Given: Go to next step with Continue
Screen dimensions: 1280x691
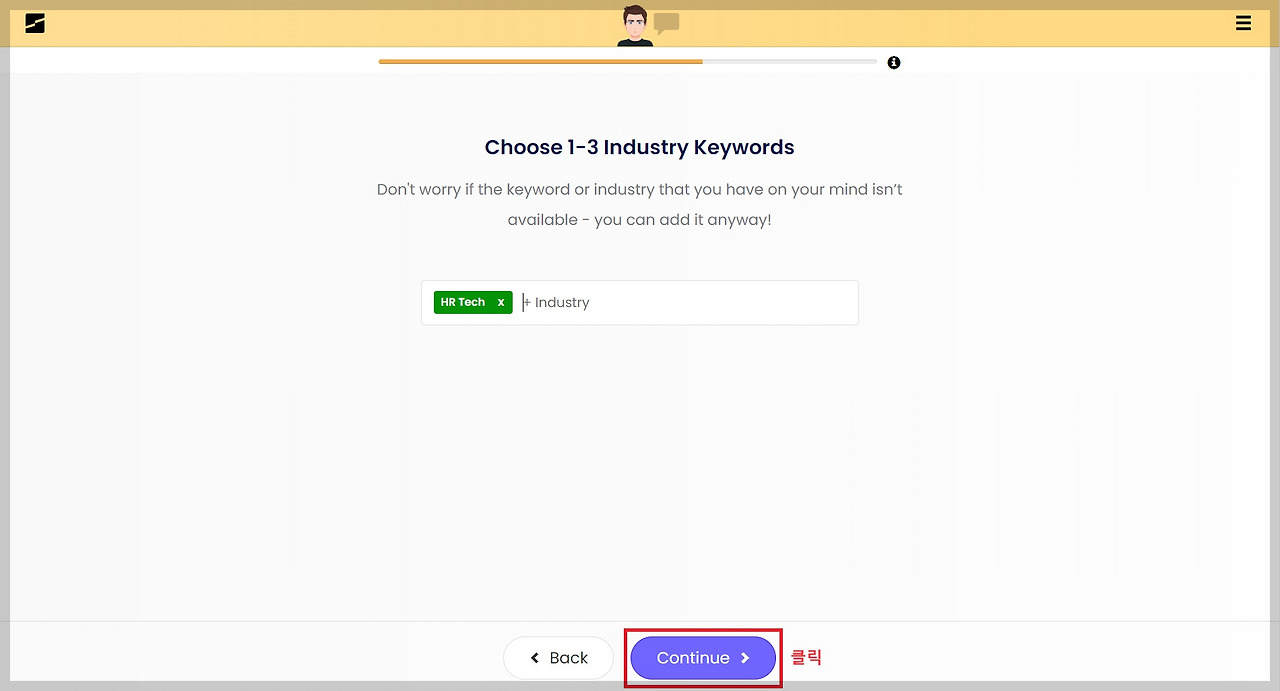Looking at the screenshot, I should pyautogui.click(x=703, y=658).
